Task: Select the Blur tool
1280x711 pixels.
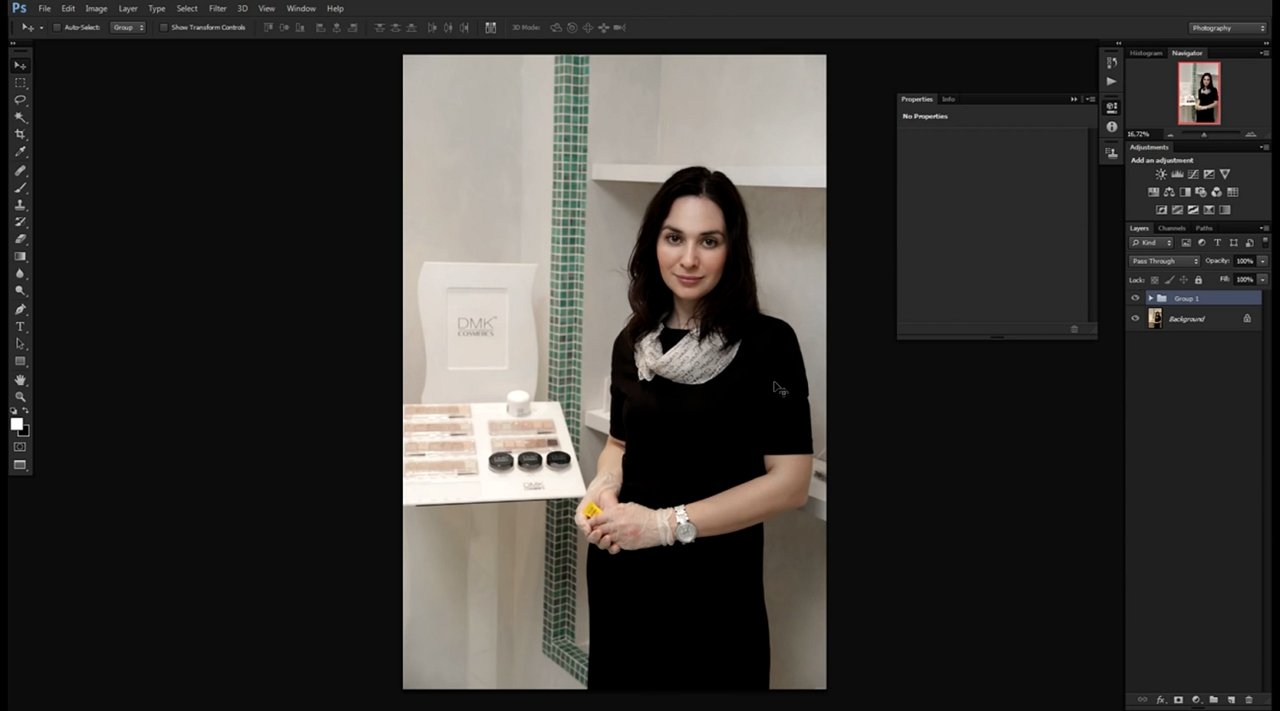Action: click(20, 273)
